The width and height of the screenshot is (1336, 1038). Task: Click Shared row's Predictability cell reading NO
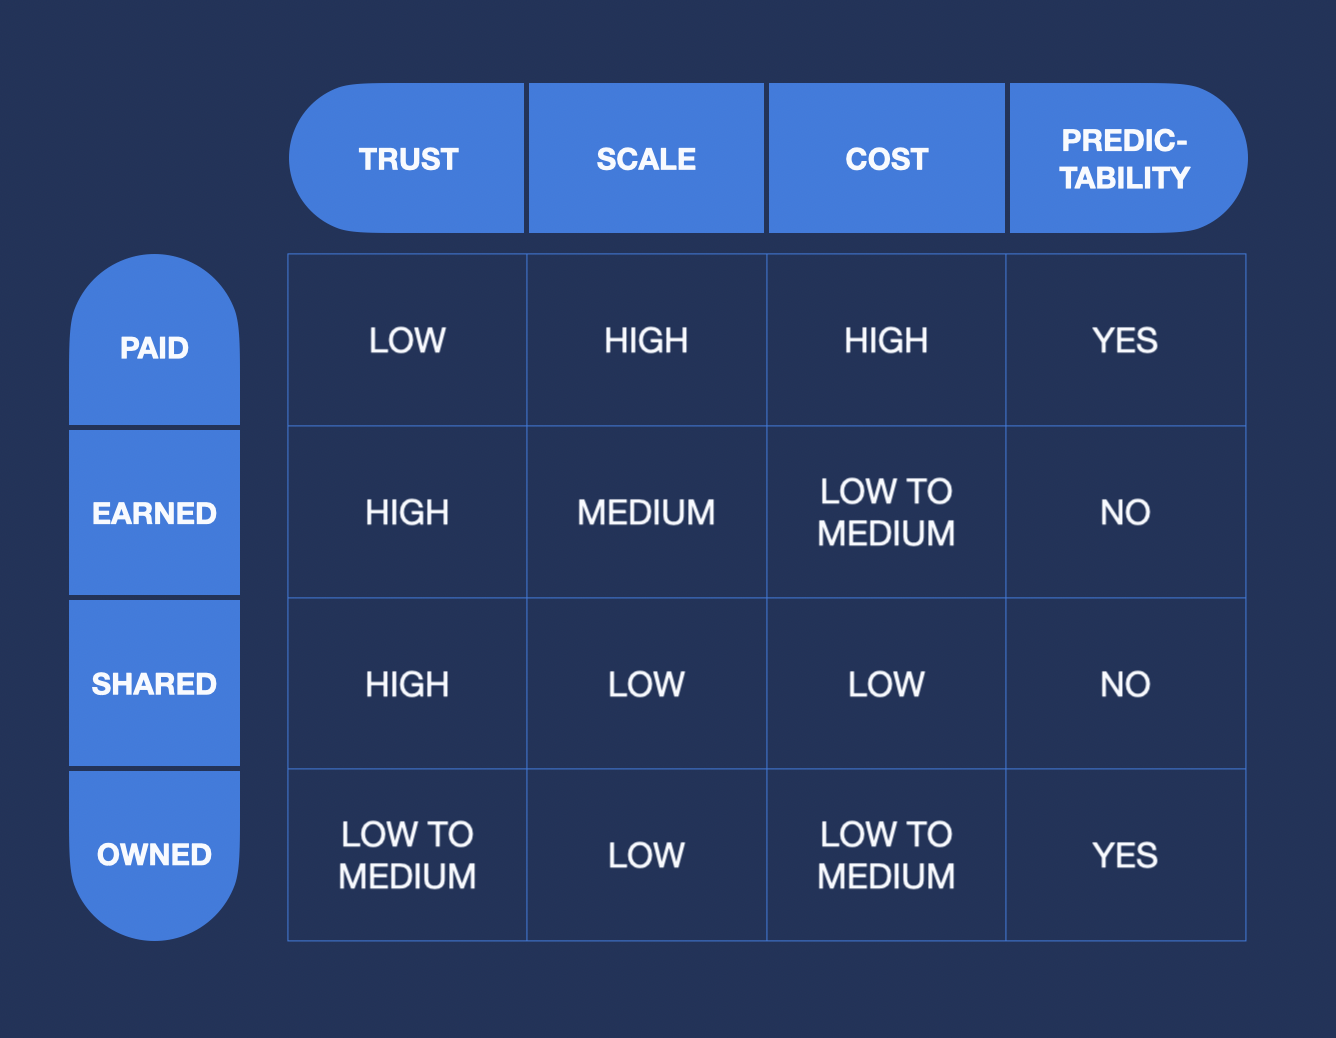click(1125, 684)
